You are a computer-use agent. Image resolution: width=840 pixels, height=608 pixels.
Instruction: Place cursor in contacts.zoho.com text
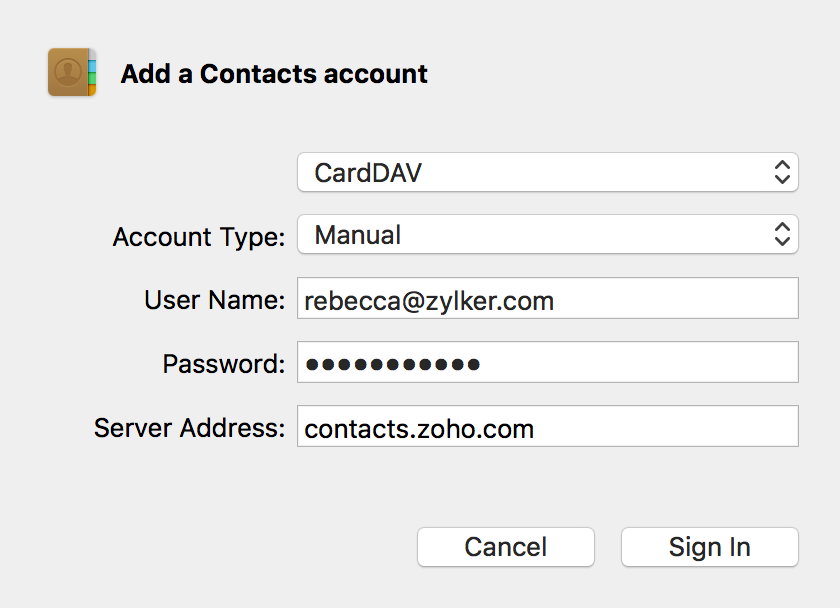coord(419,429)
